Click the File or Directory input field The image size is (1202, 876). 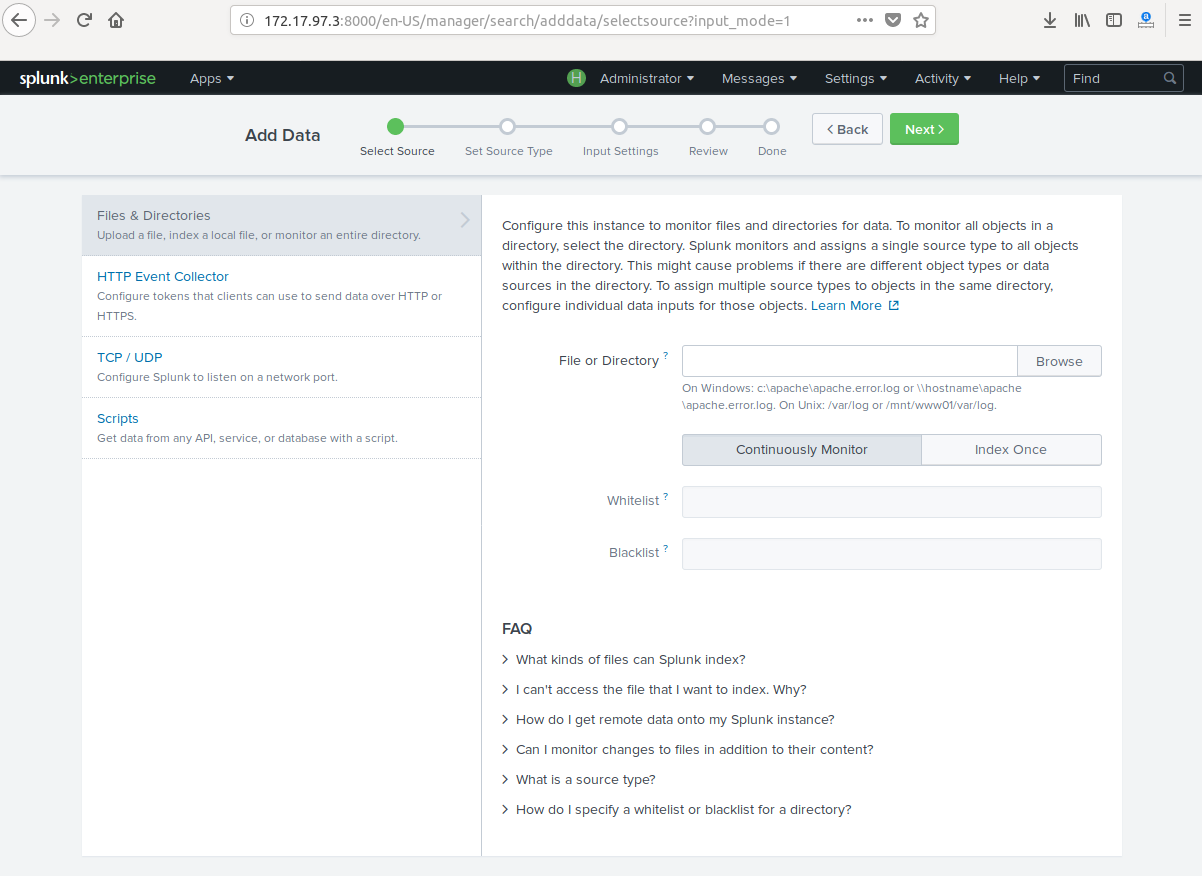[849, 361]
